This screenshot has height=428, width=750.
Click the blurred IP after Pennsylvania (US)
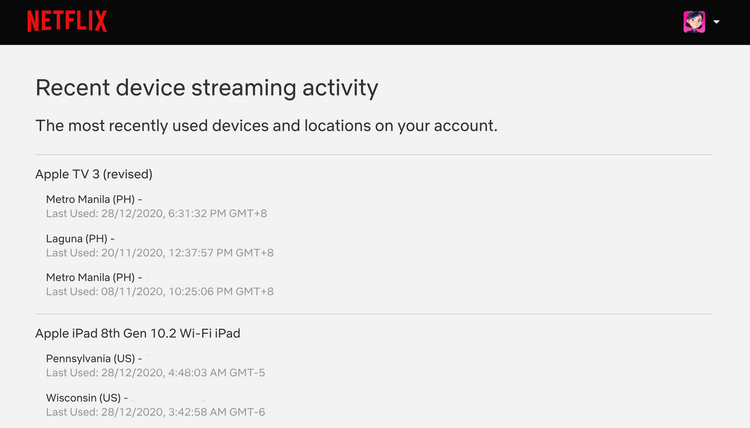[182, 358]
